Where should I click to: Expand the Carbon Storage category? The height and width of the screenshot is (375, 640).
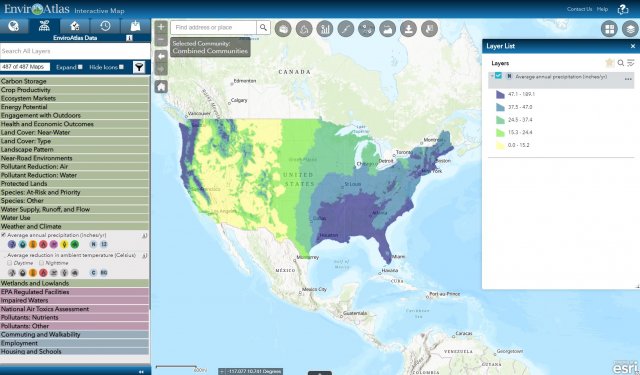coord(75,81)
